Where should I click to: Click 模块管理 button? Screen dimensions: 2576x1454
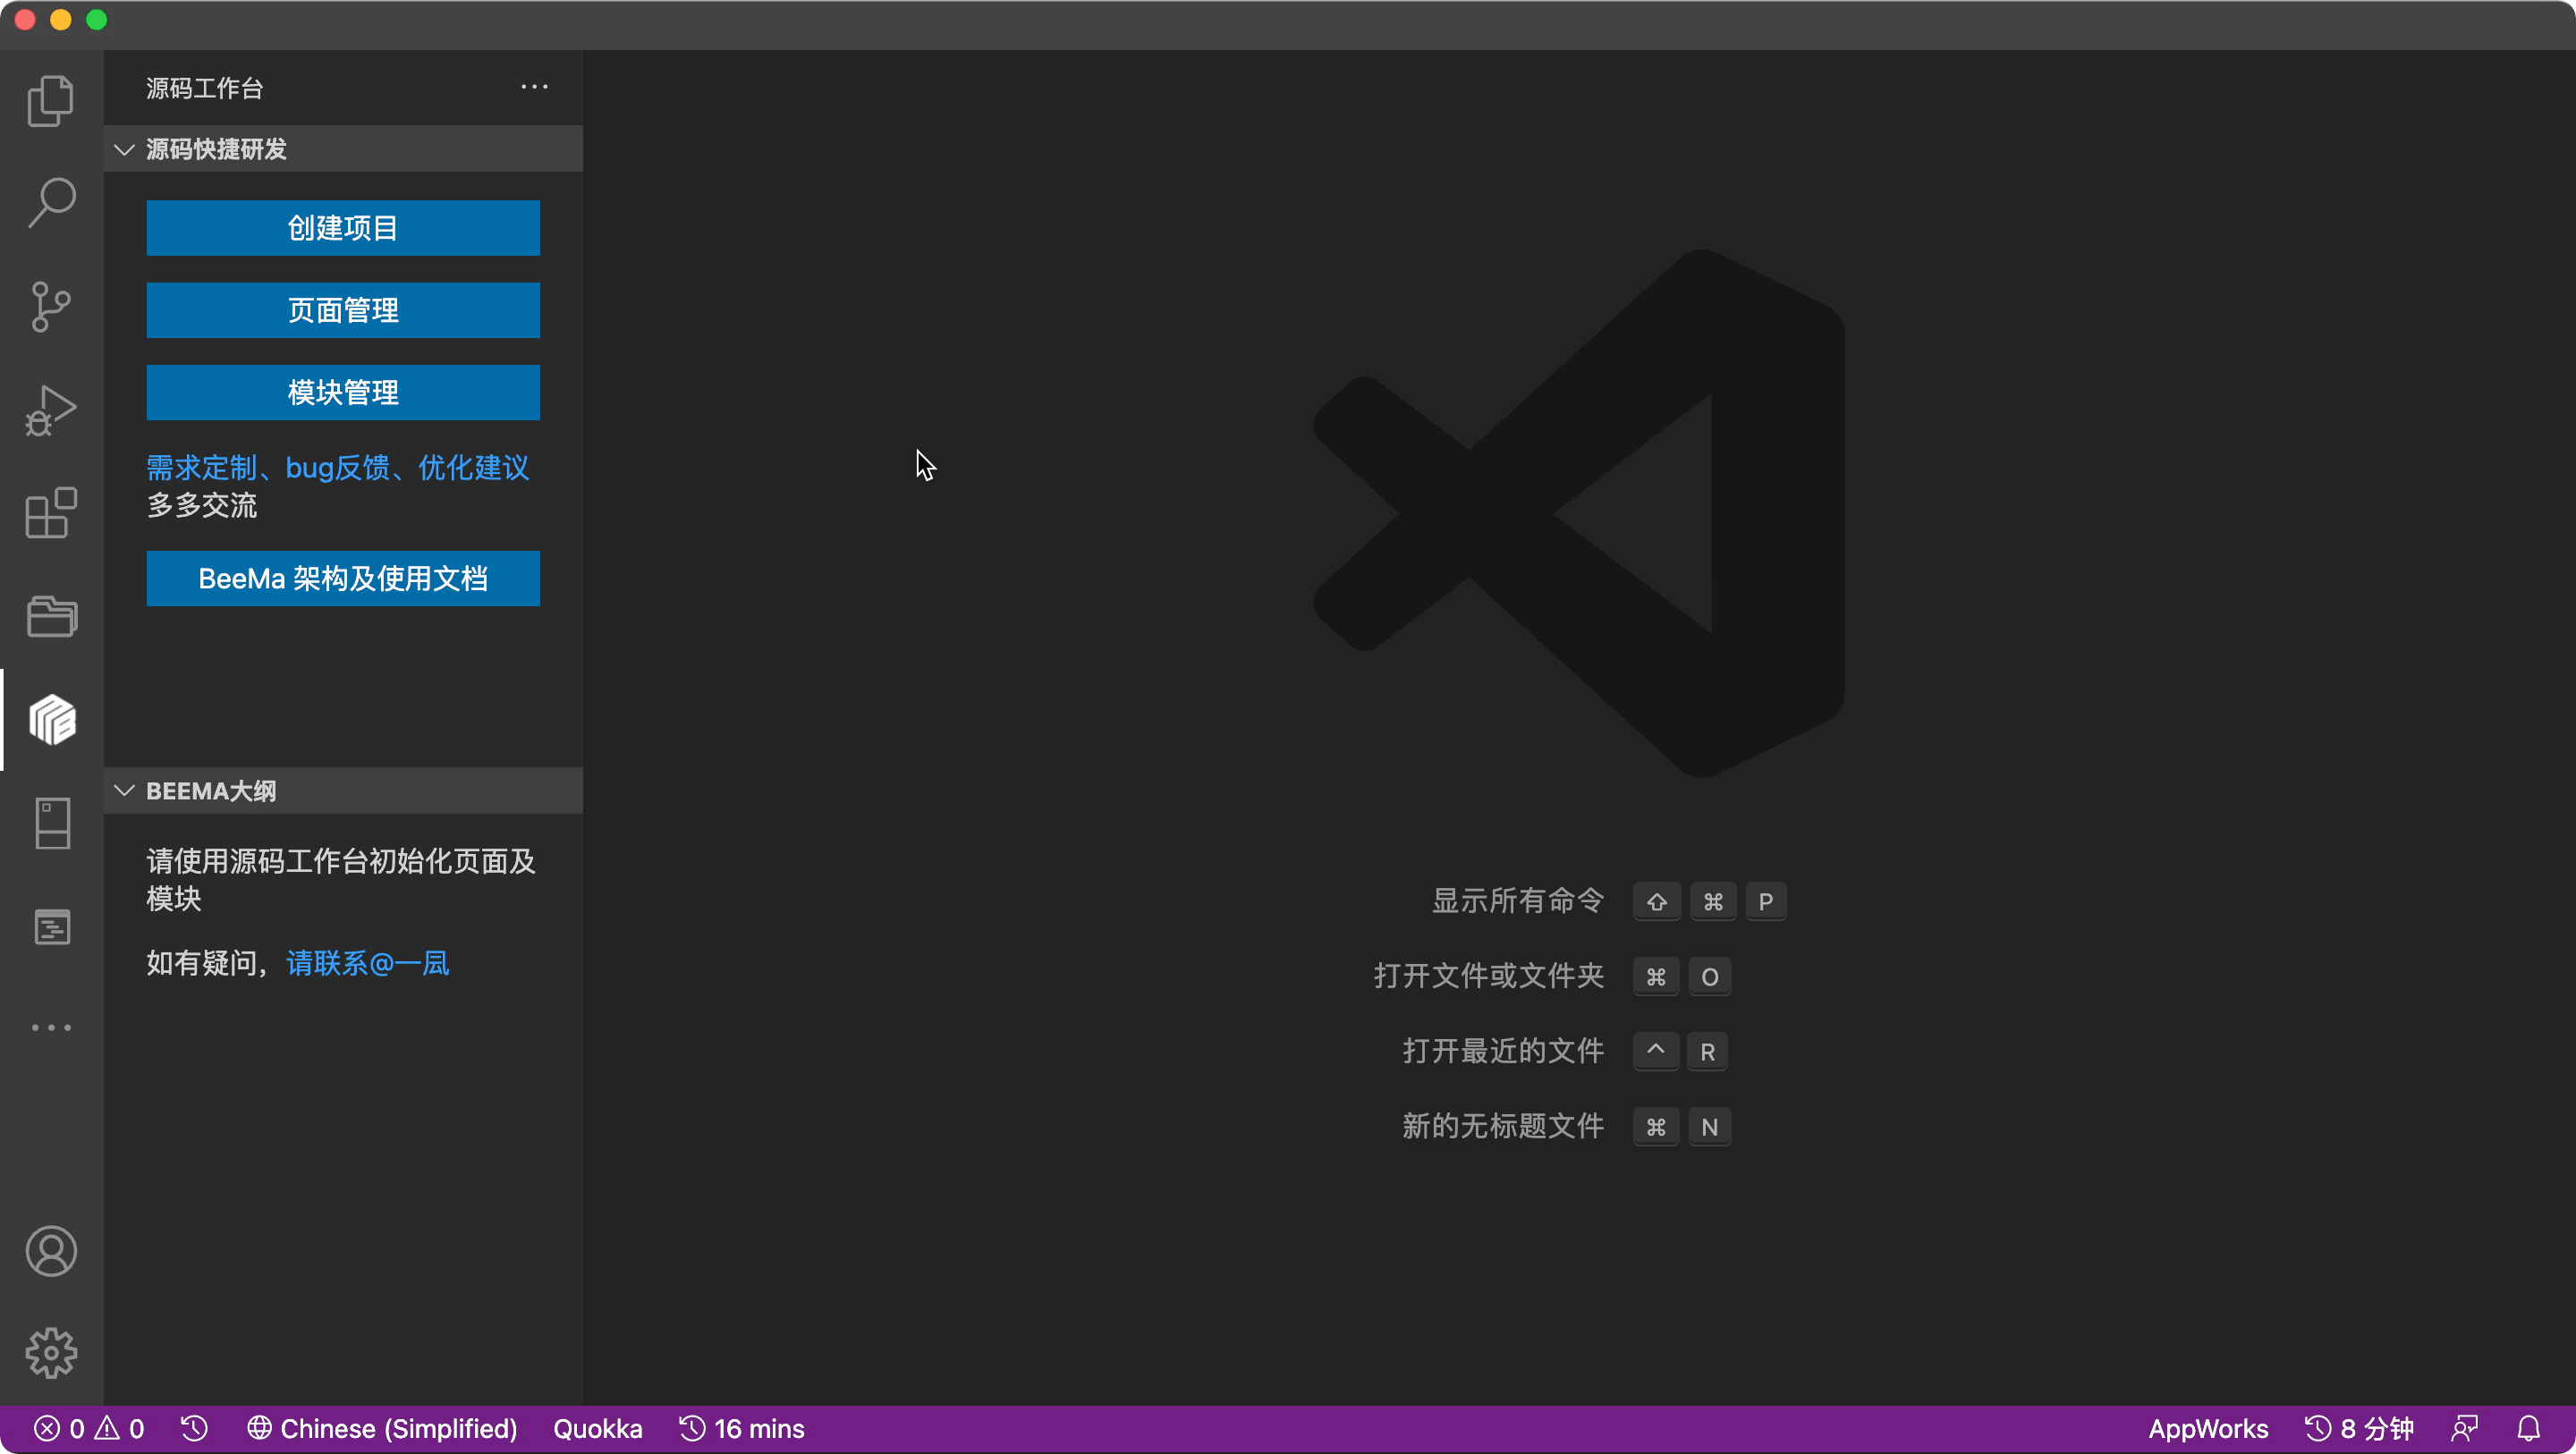pos(343,393)
